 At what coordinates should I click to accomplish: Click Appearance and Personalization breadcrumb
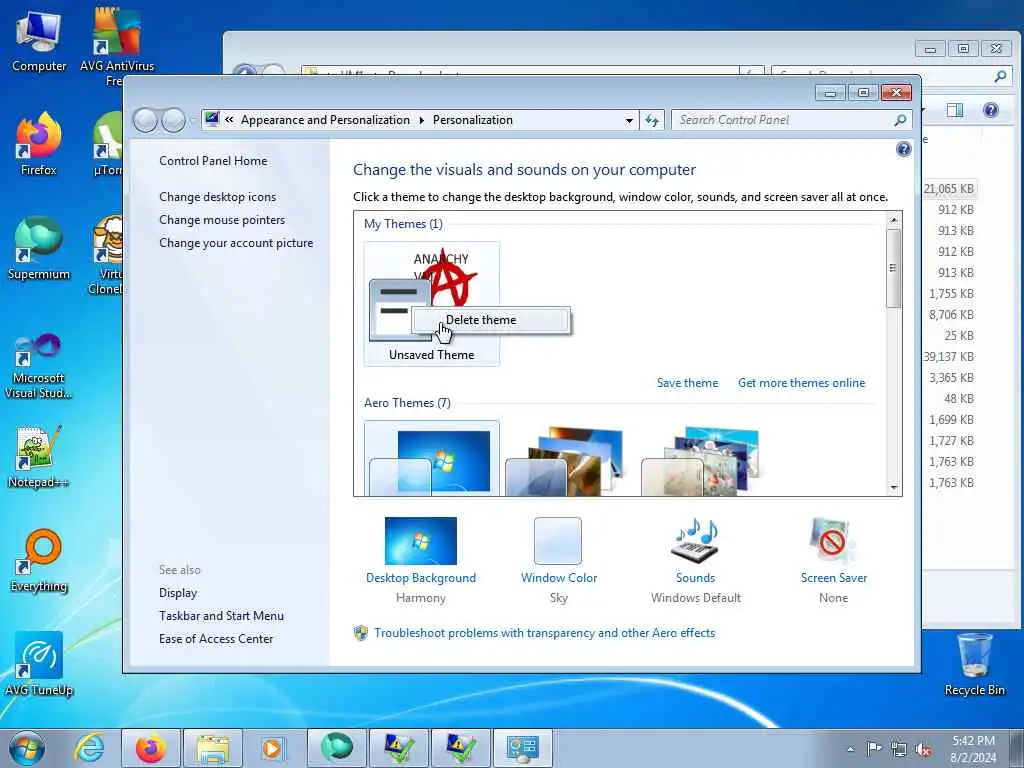pyautogui.click(x=325, y=120)
